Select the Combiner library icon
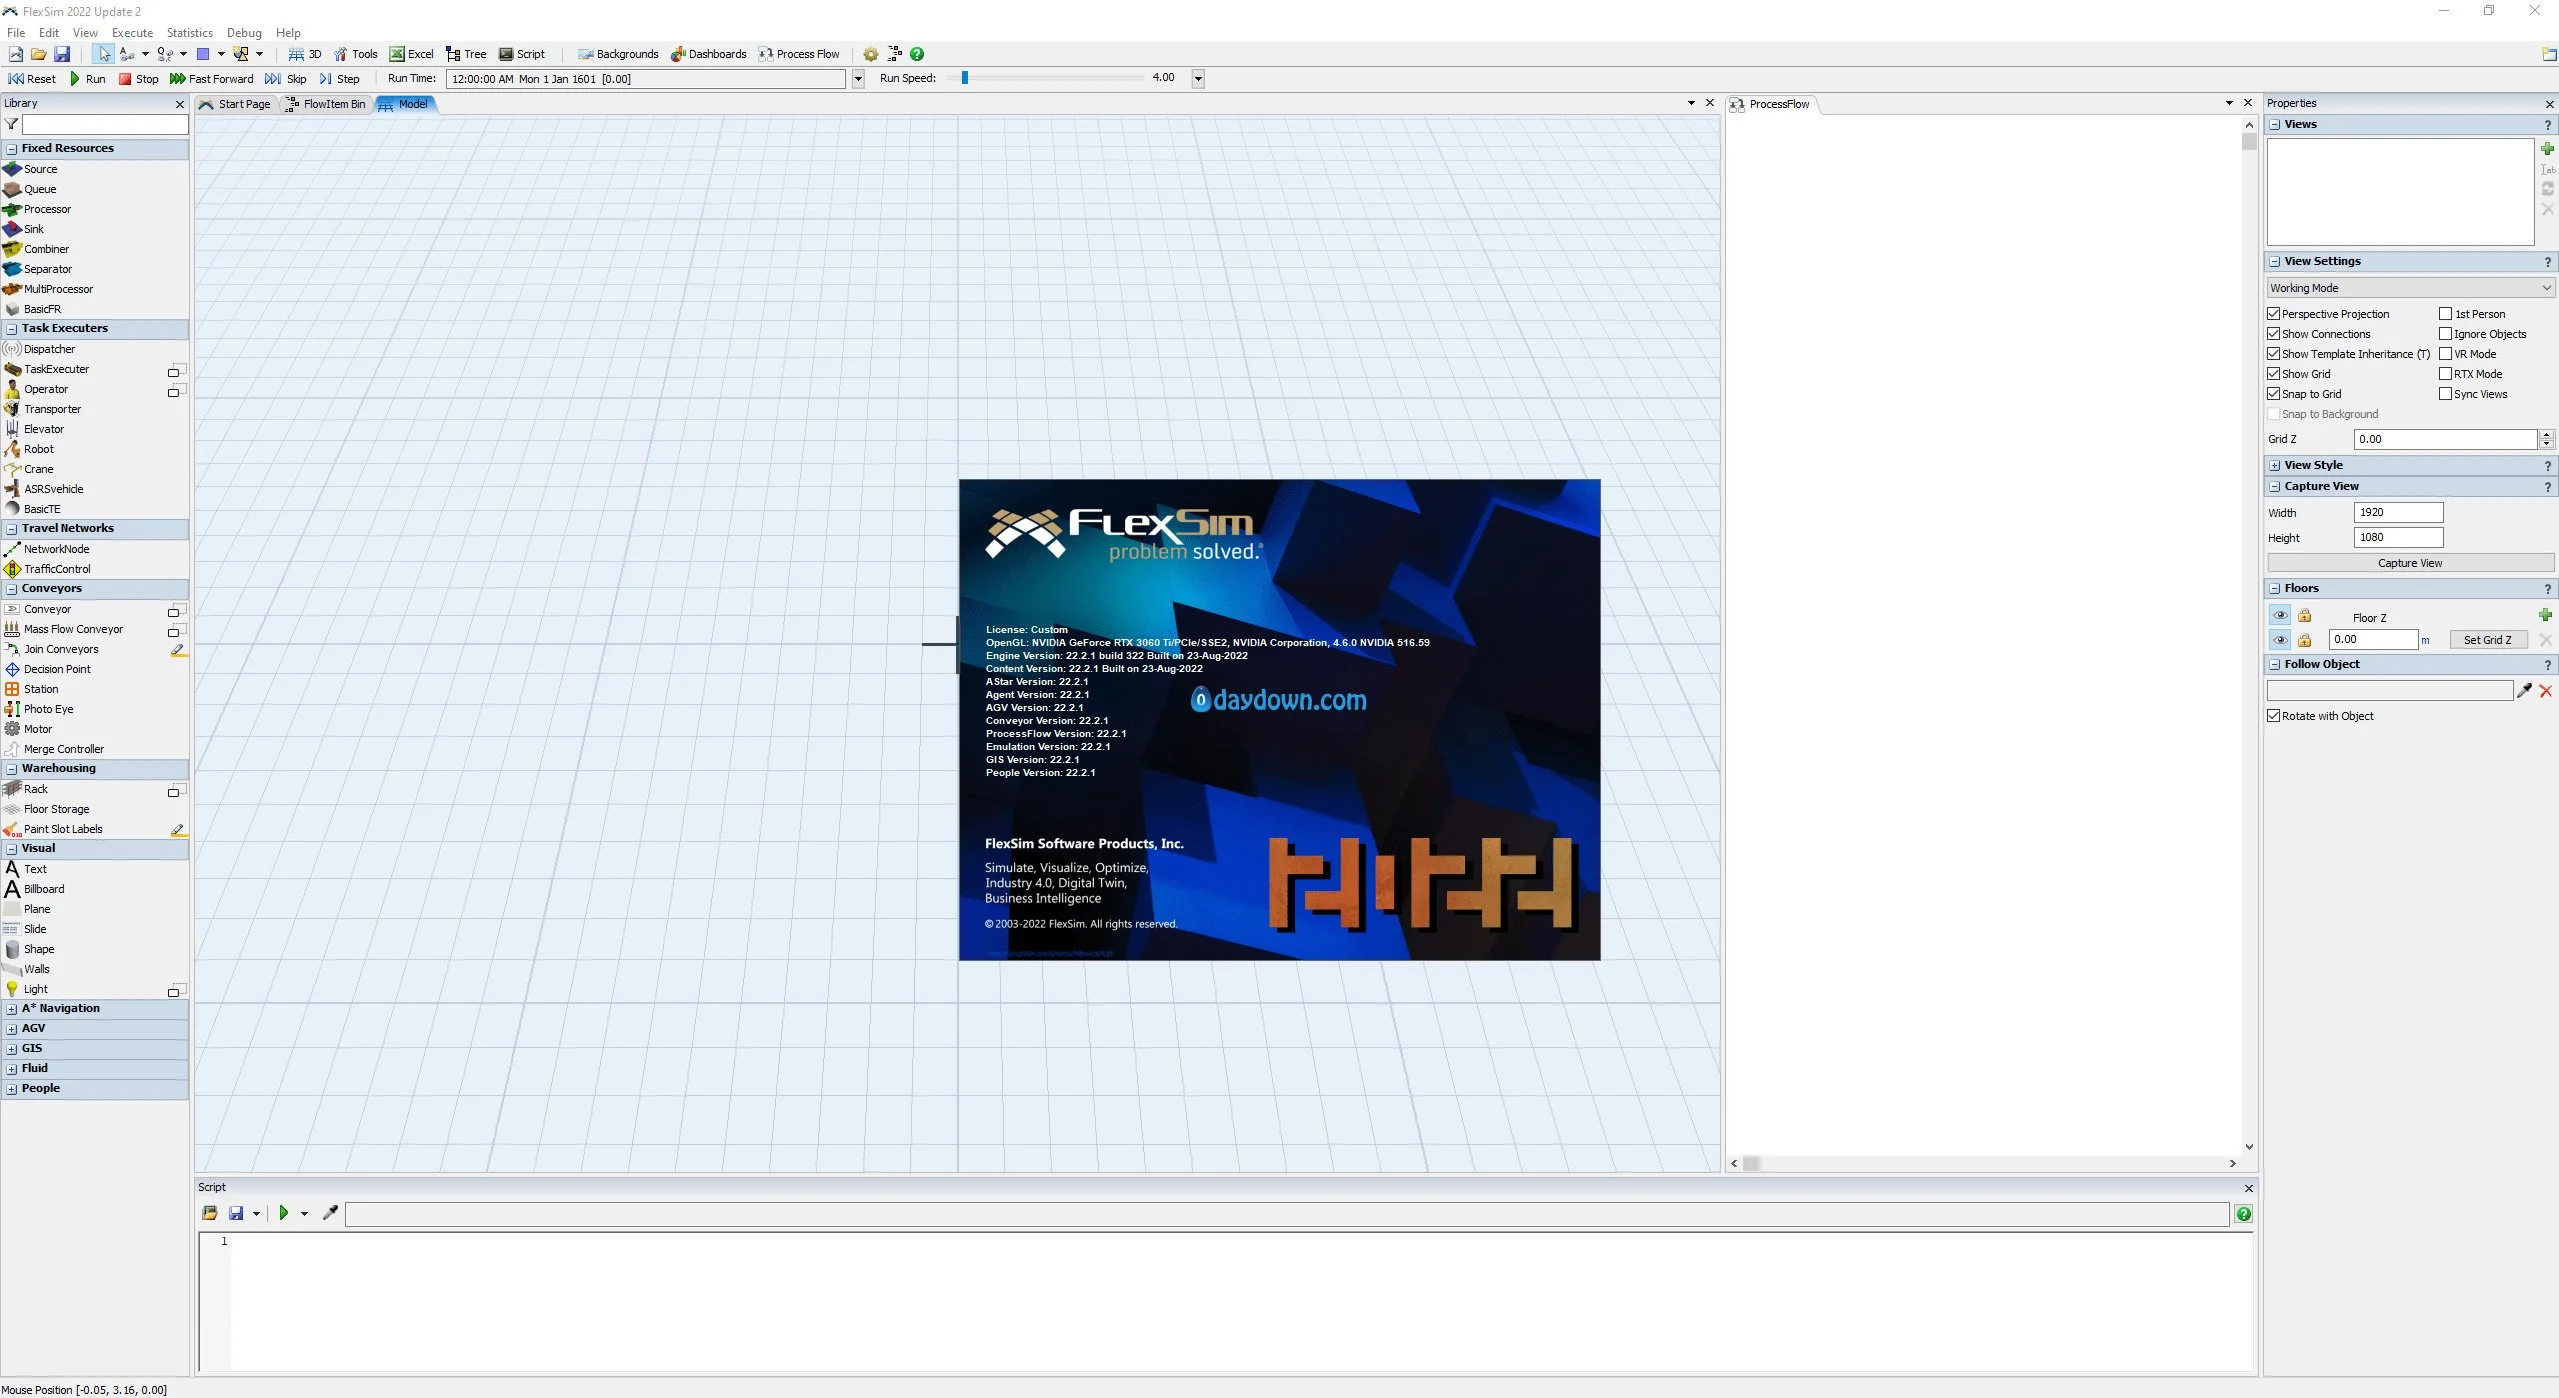This screenshot has width=2559, height=1398. tap(12, 249)
